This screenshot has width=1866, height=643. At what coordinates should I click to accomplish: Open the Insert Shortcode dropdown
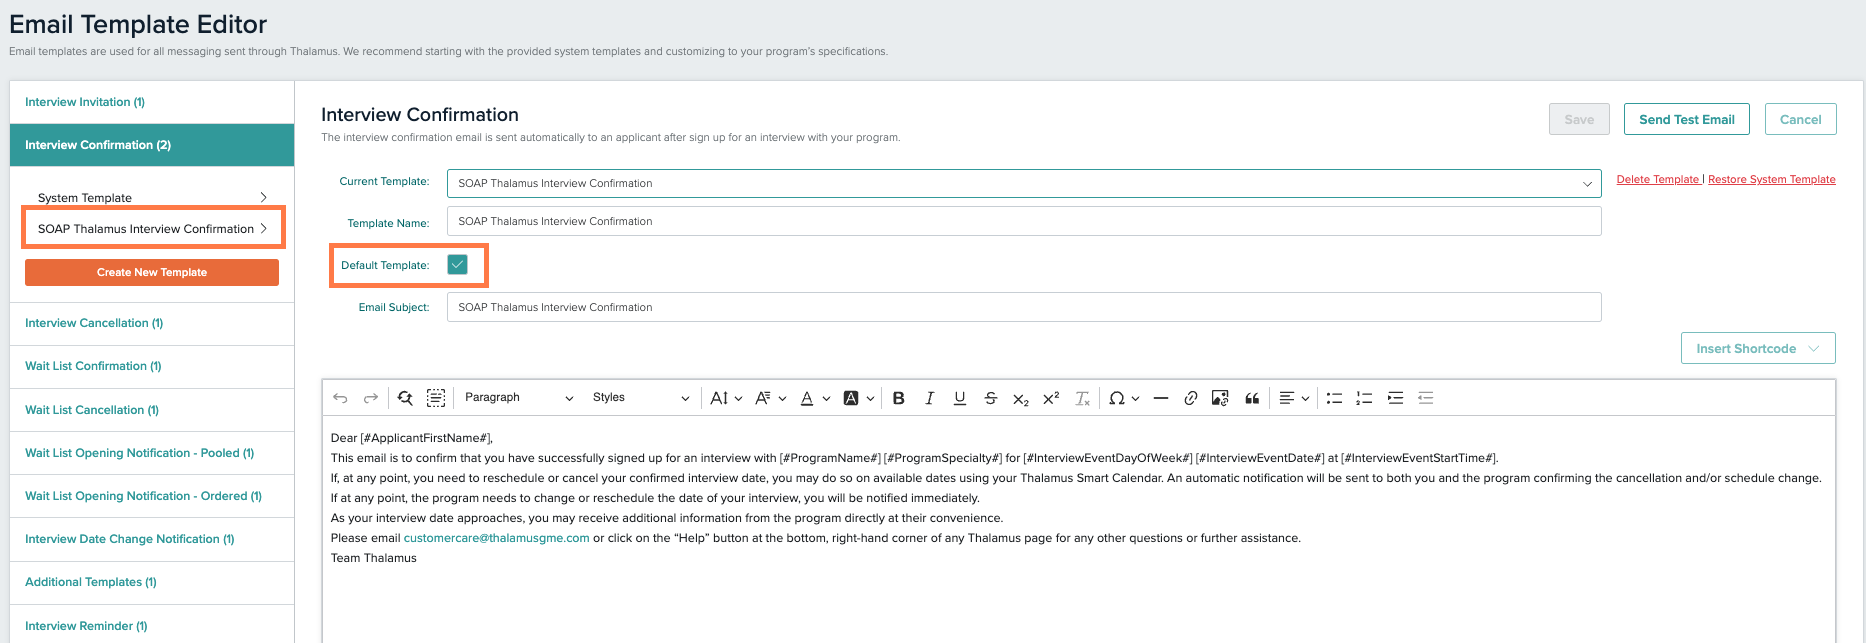(x=1758, y=348)
